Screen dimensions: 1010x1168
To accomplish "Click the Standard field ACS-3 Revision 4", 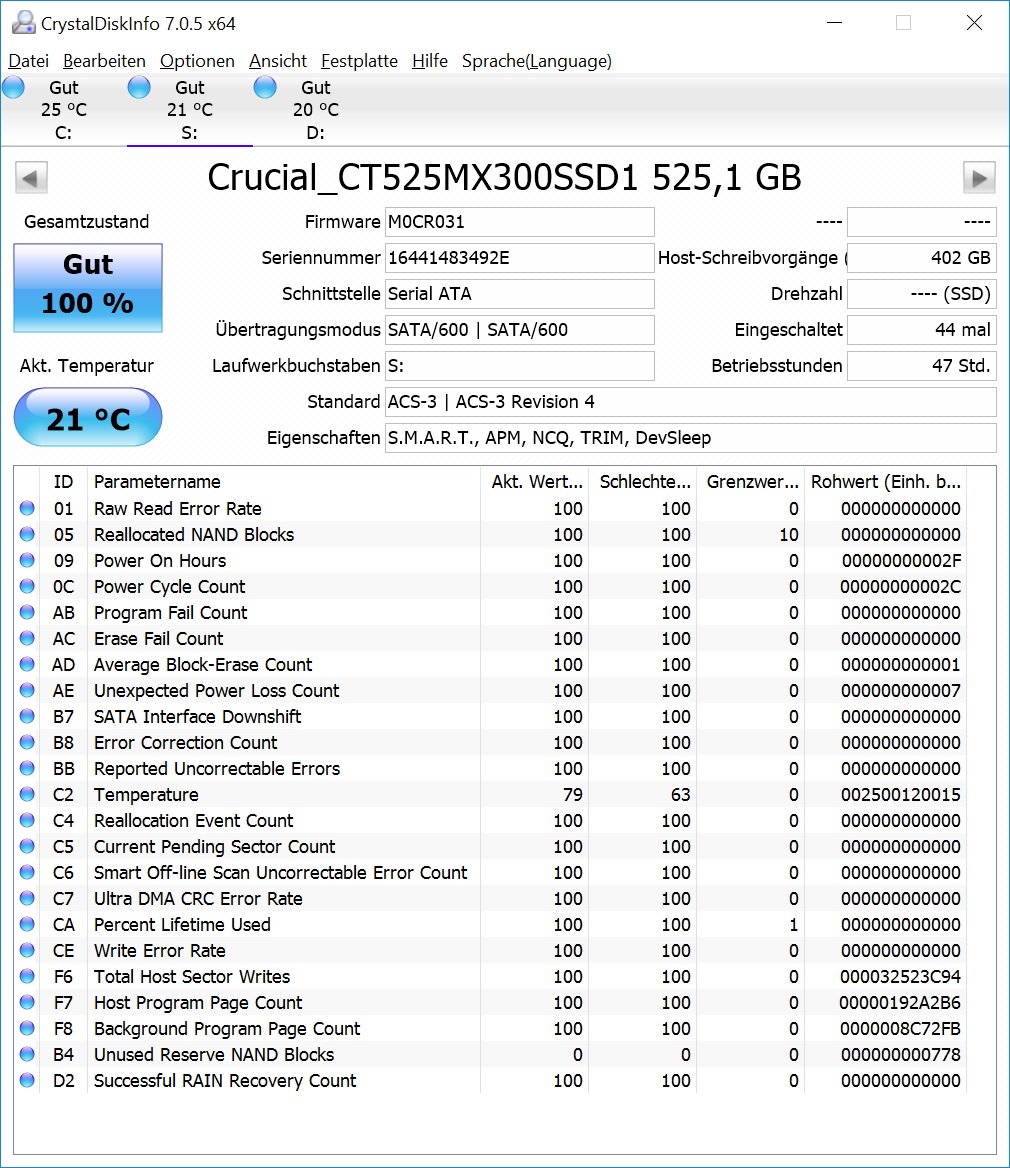I will click(690, 402).
